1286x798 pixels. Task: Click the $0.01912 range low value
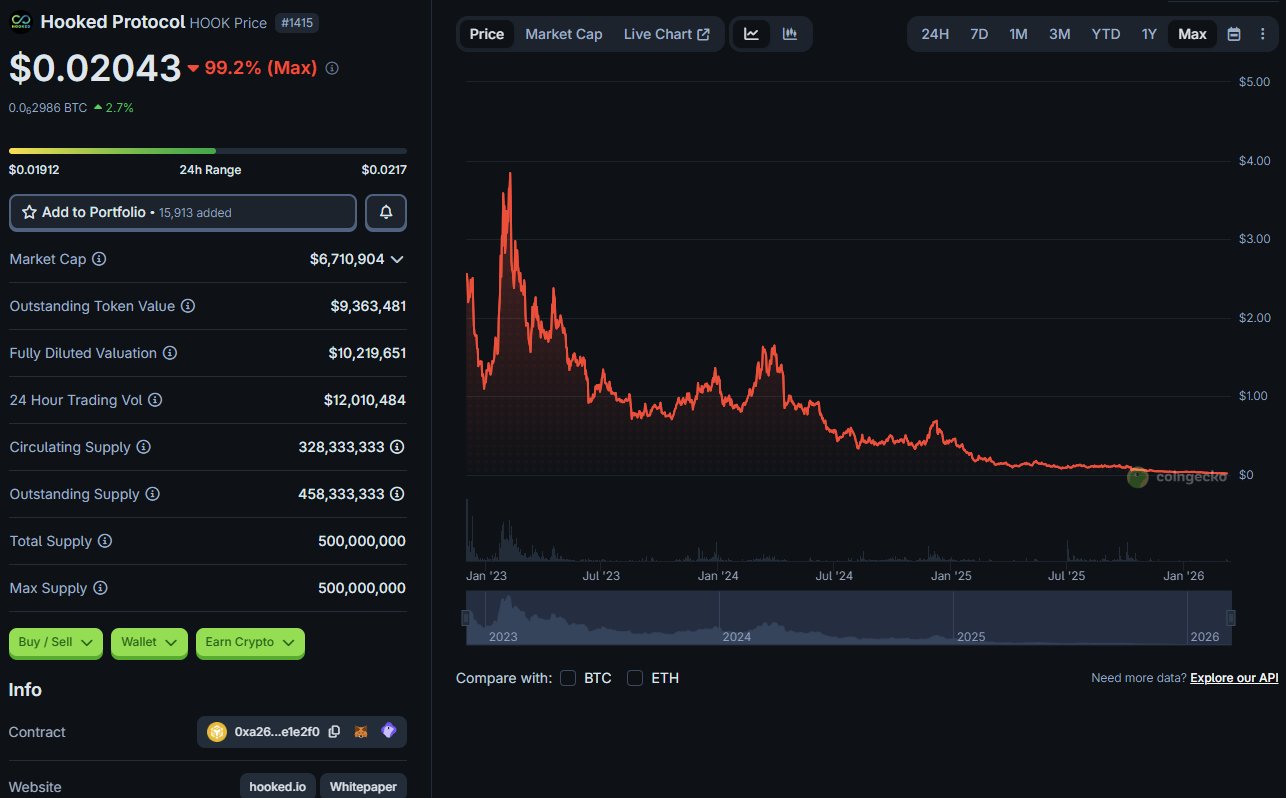pyautogui.click(x=34, y=170)
